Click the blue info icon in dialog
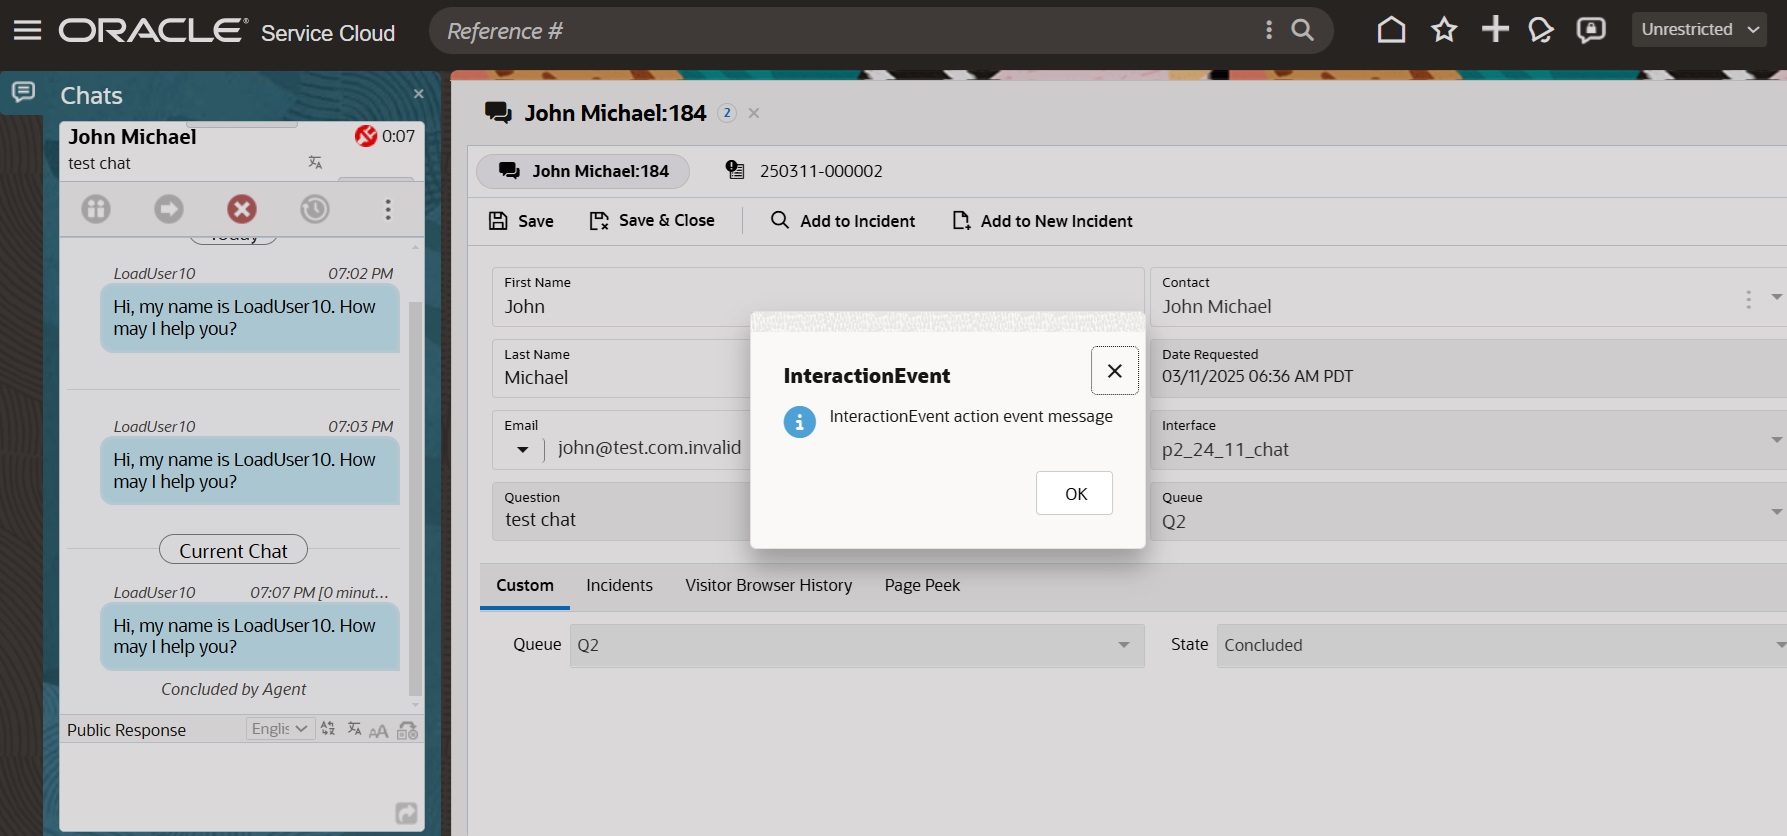Screen dimensions: 1787x836 [x=799, y=422]
